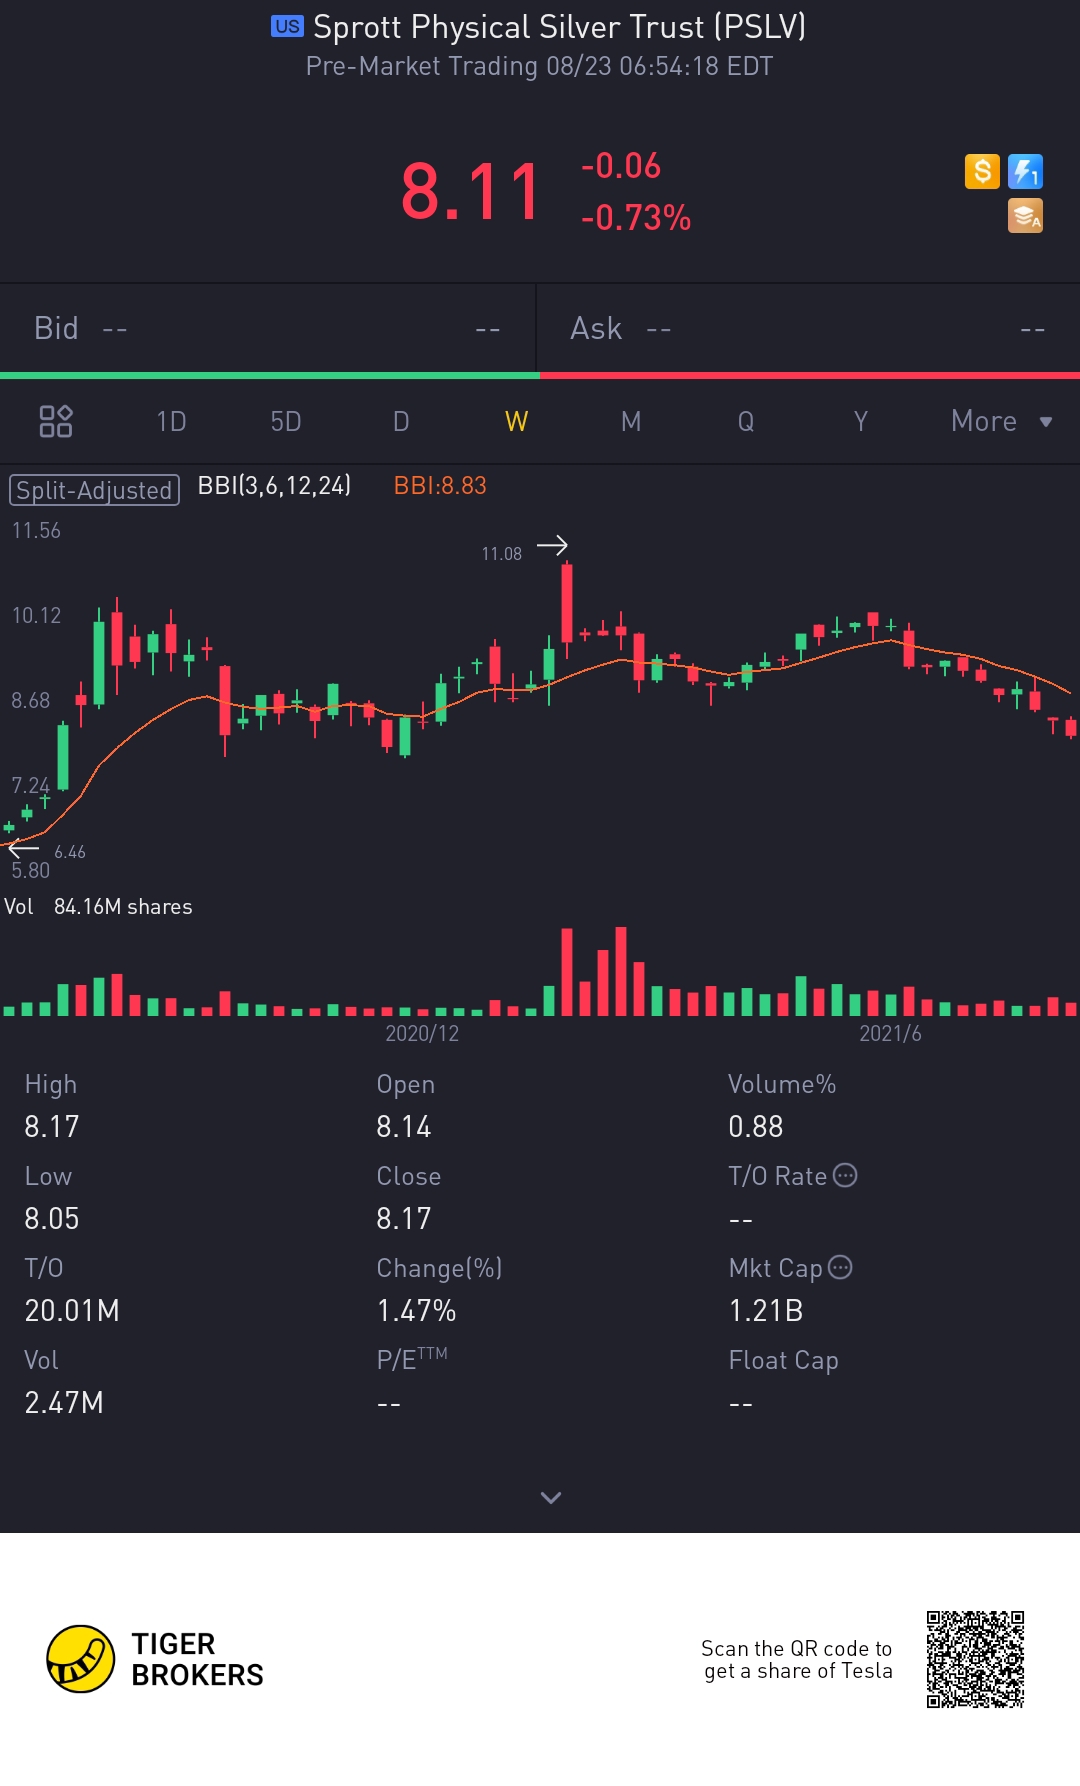Tap the Ask quote panel

(x=808, y=328)
